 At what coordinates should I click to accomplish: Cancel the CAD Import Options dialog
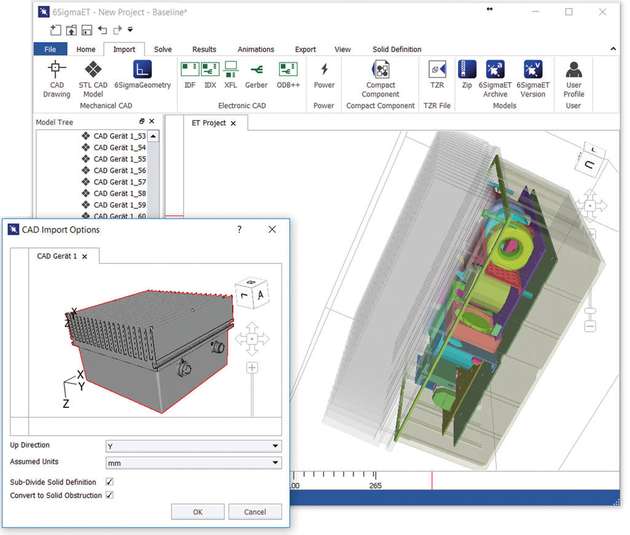(x=255, y=512)
